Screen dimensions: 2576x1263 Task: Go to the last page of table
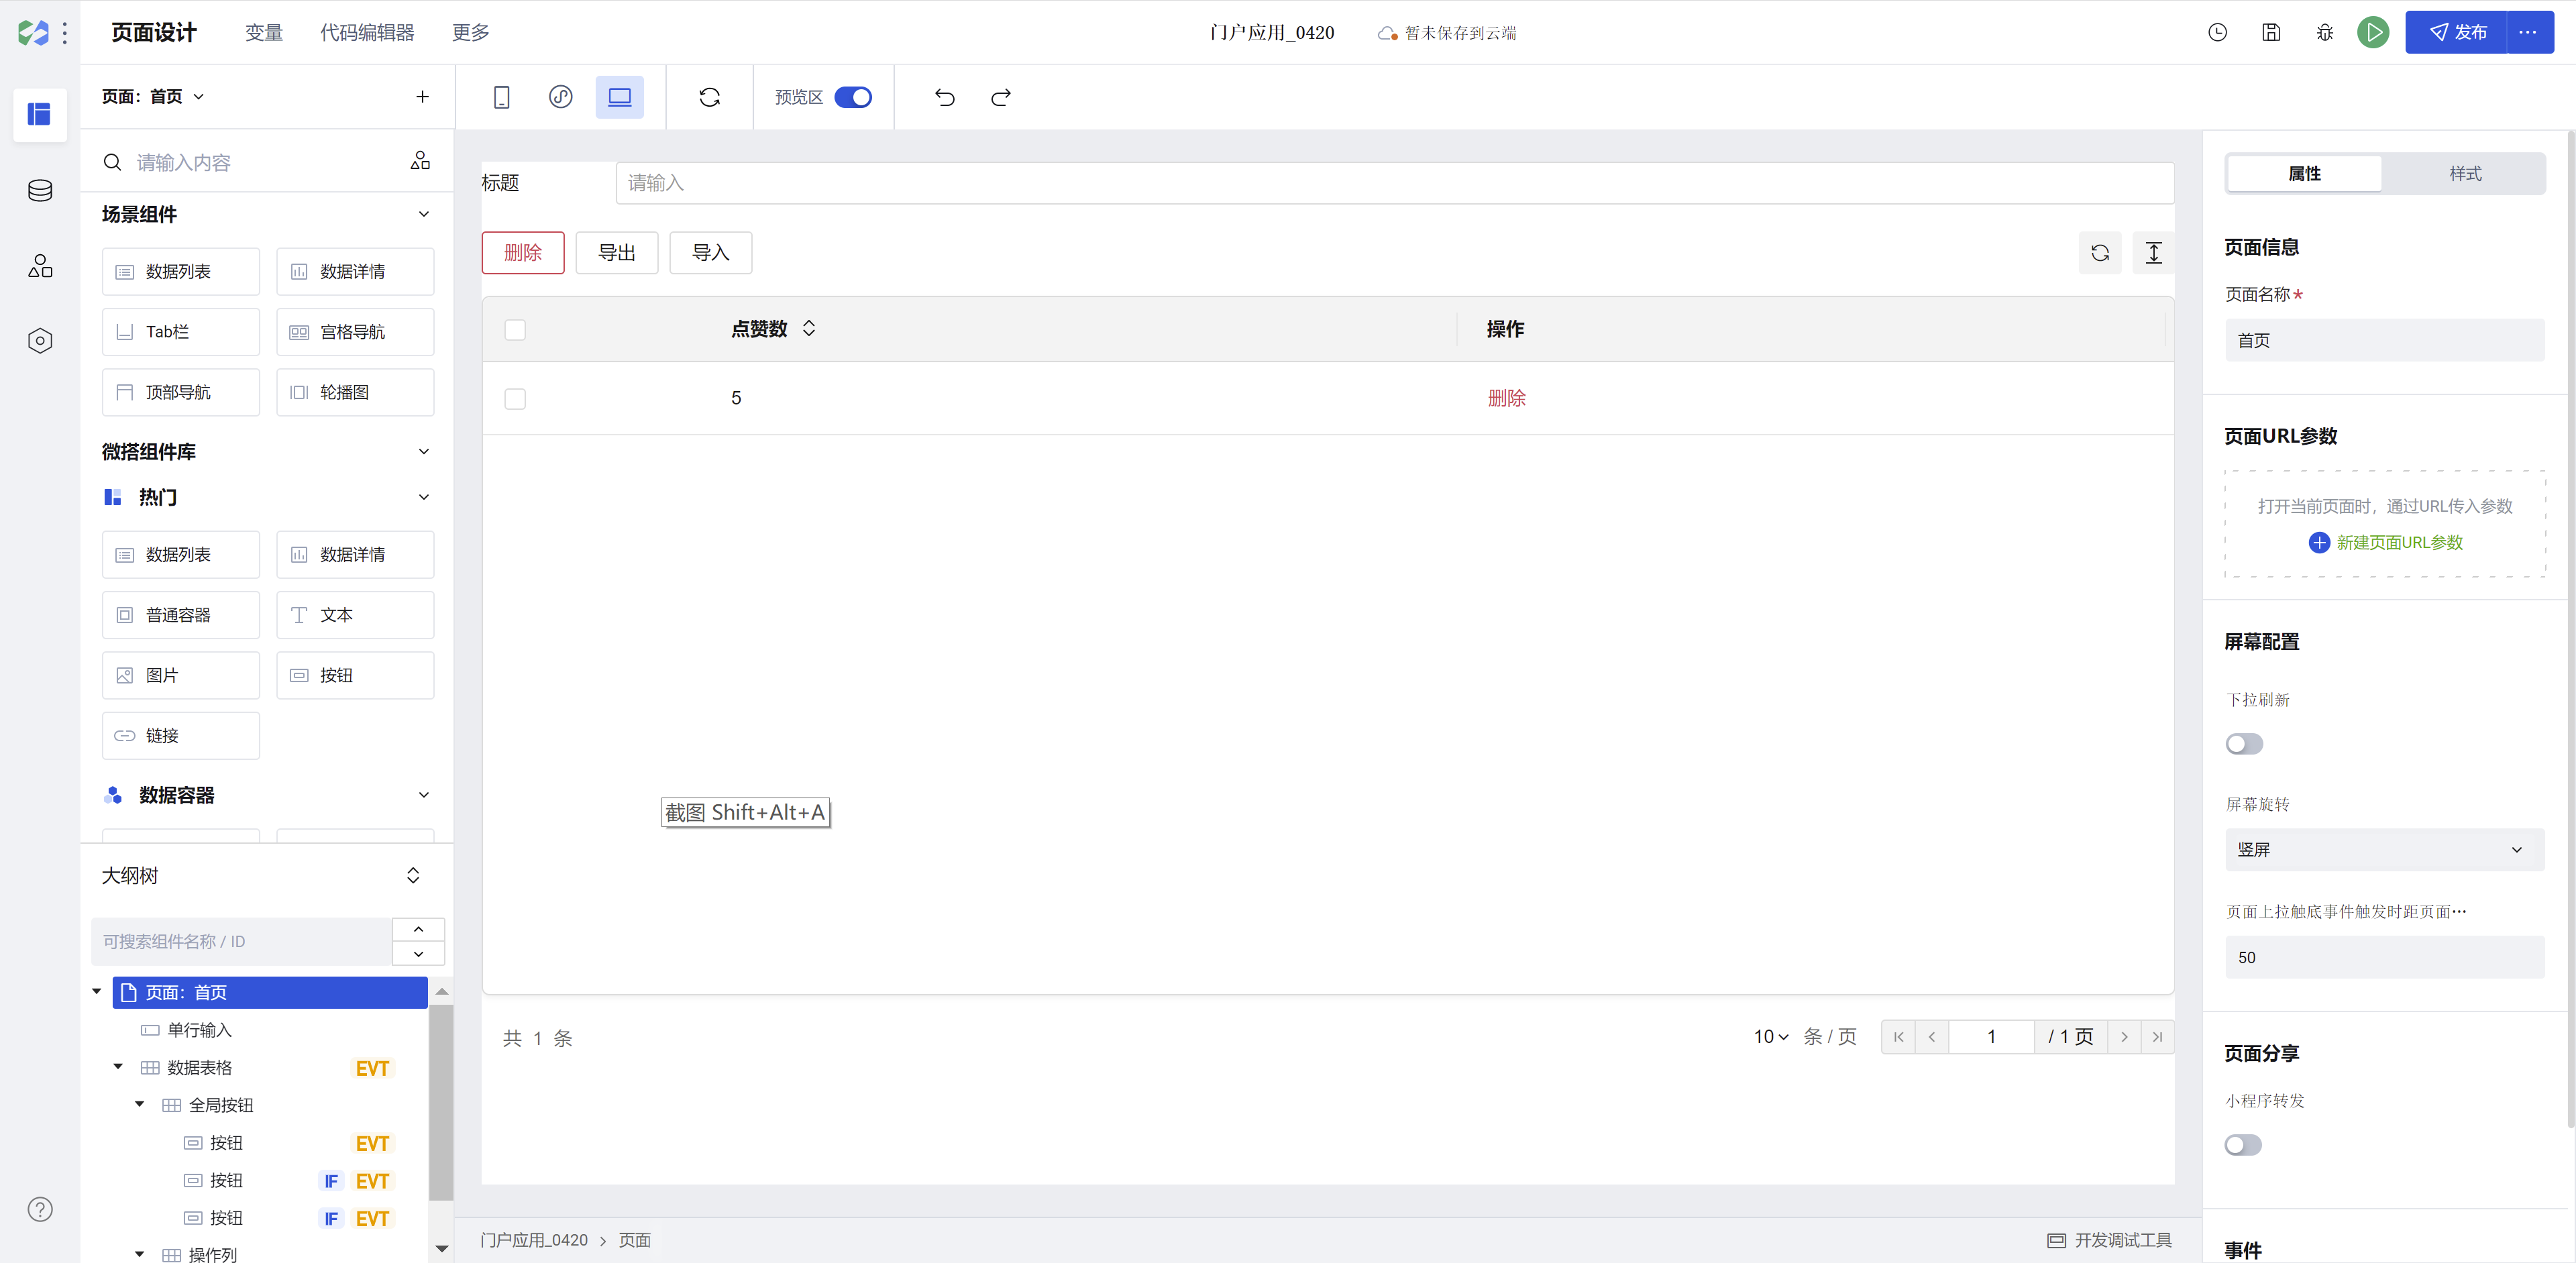[2157, 1037]
